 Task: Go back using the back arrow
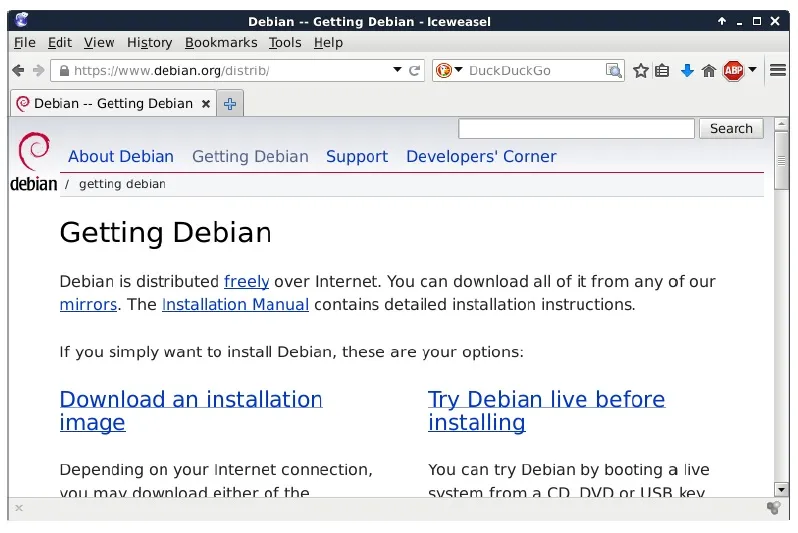click(x=18, y=70)
